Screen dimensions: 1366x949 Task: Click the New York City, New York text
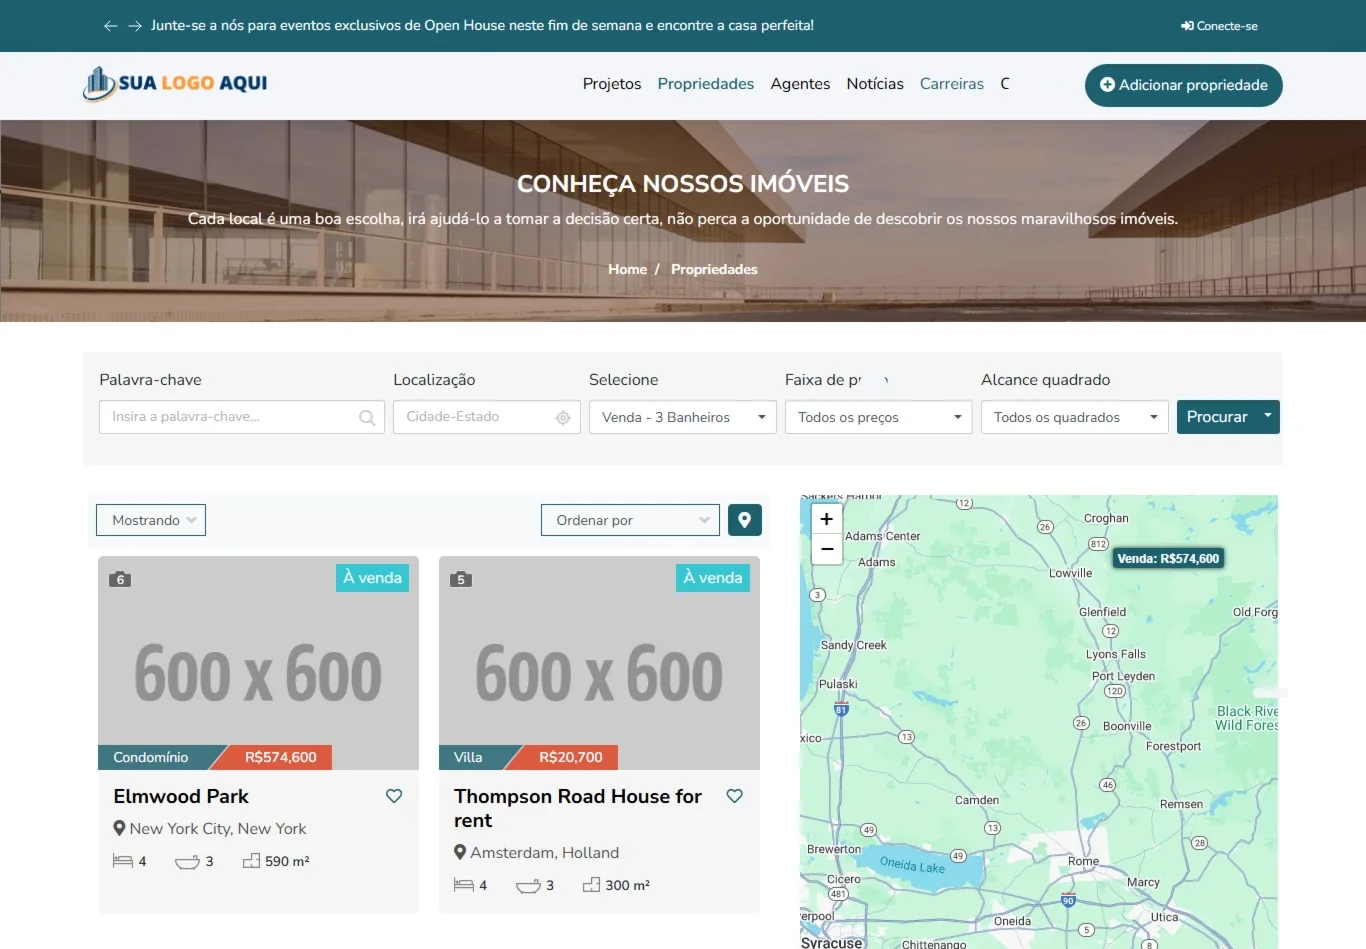pyautogui.click(x=218, y=829)
